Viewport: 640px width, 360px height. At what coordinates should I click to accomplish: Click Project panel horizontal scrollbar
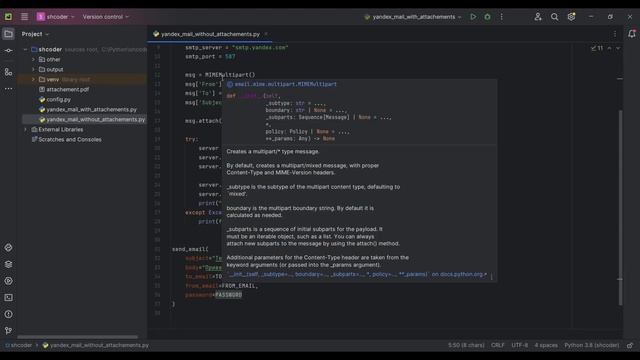78,337
